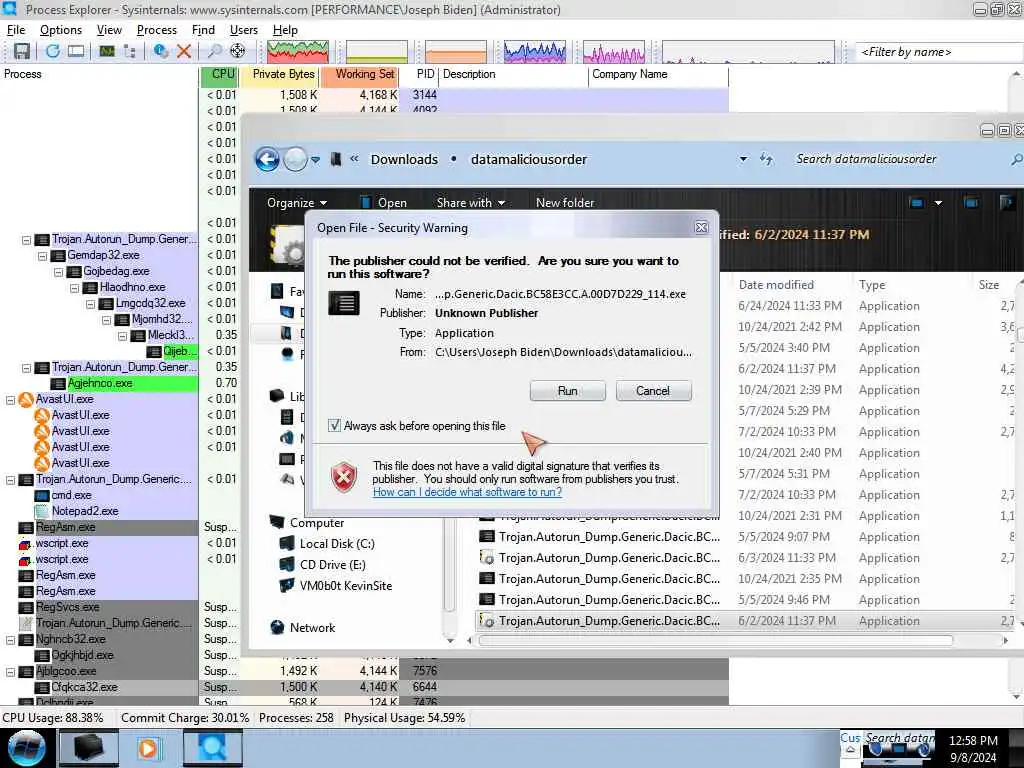
Task: Click the Explorer Back arrow button
Action: [x=267, y=159]
